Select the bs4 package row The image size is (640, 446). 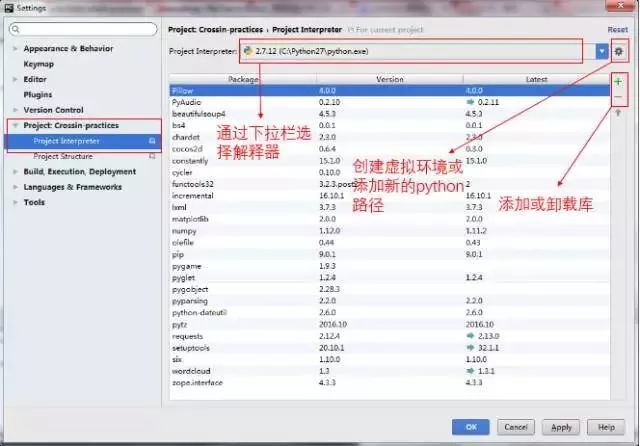click(x=390, y=125)
